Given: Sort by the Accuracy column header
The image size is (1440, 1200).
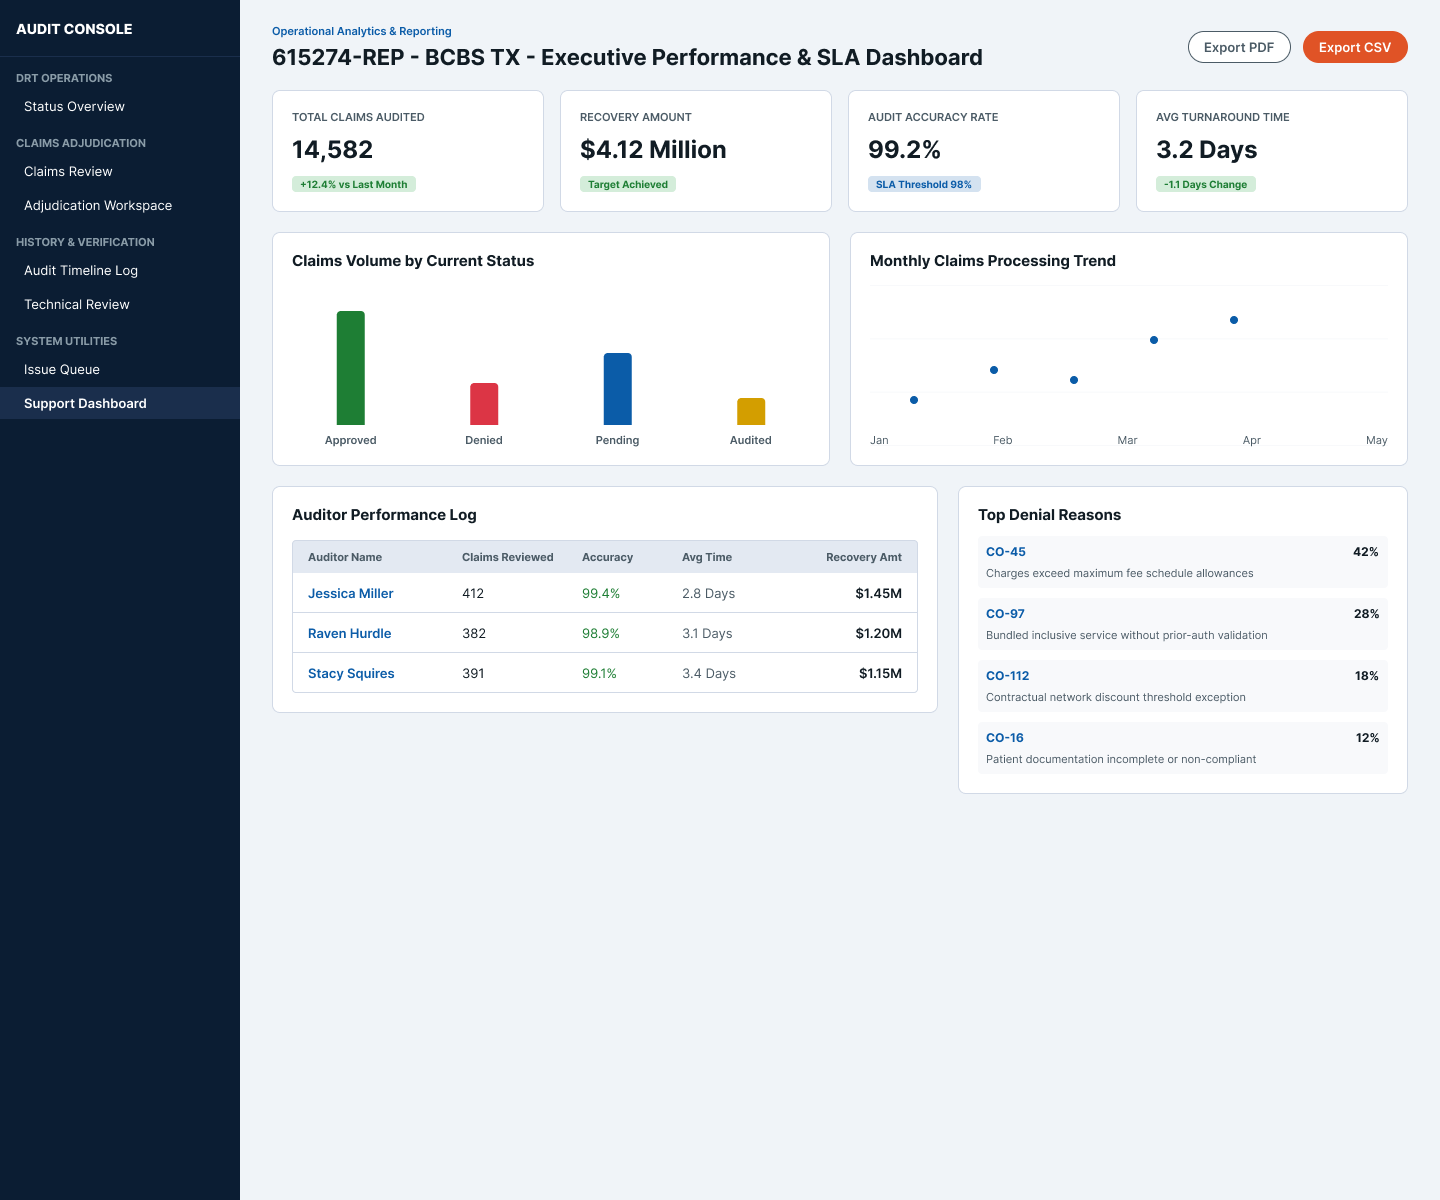Looking at the screenshot, I should [x=607, y=557].
